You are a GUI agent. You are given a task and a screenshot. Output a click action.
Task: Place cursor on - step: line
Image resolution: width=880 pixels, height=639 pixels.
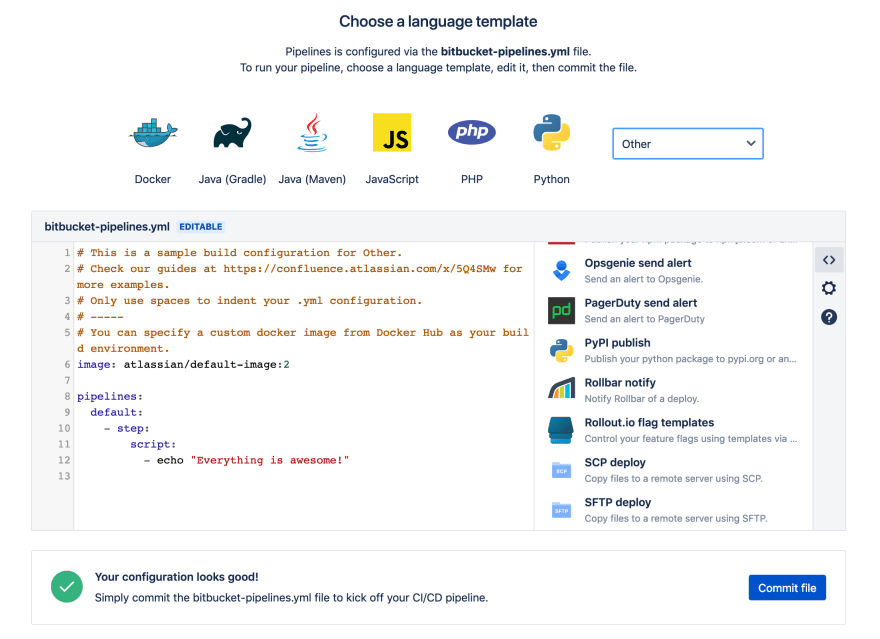pos(127,428)
